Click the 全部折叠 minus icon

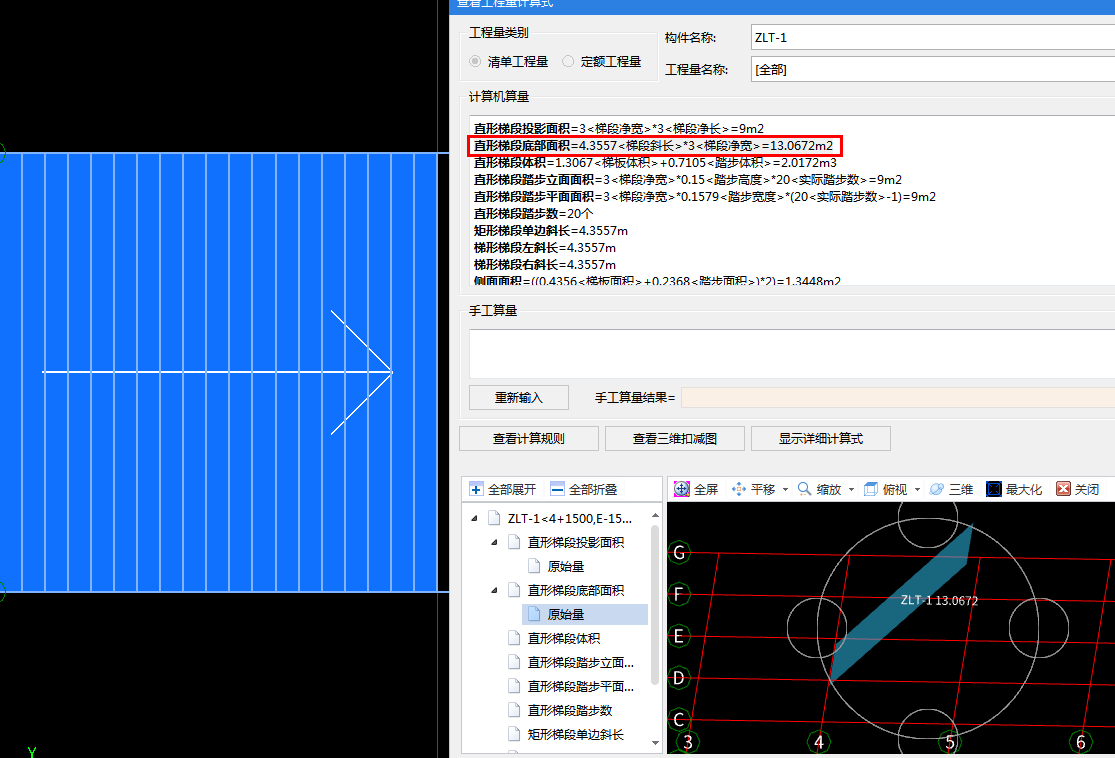click(x=558, y=489)
